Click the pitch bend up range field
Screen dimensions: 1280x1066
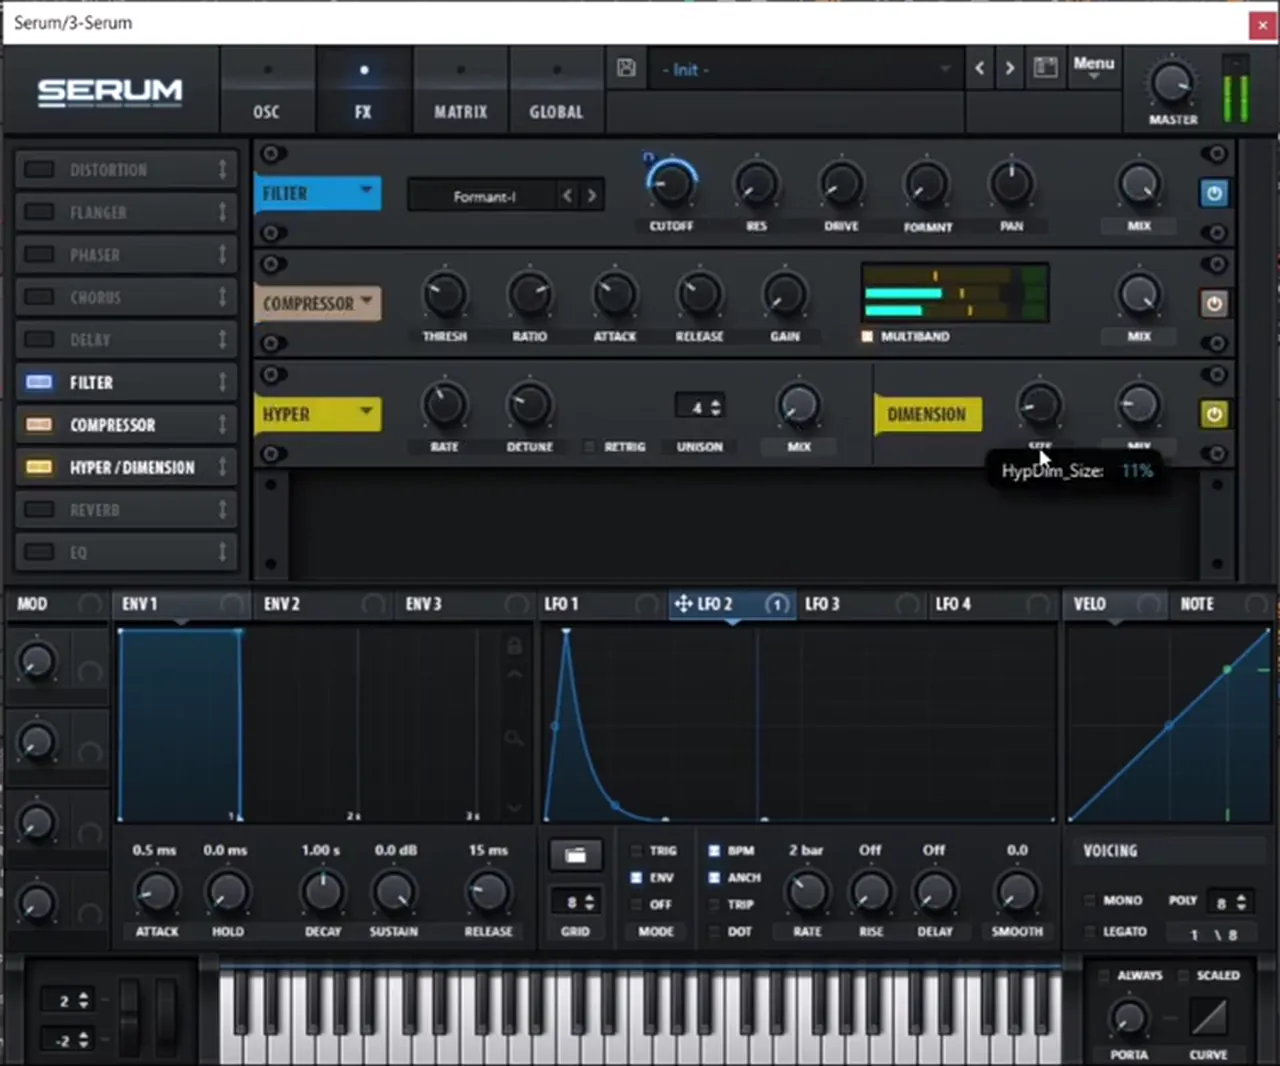click(70, 1000)
